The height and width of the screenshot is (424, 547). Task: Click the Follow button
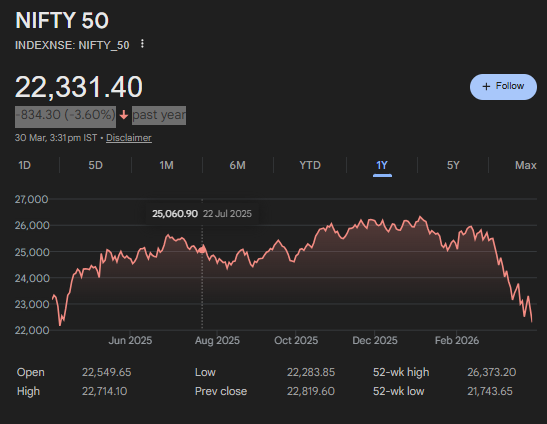point(503,87)
